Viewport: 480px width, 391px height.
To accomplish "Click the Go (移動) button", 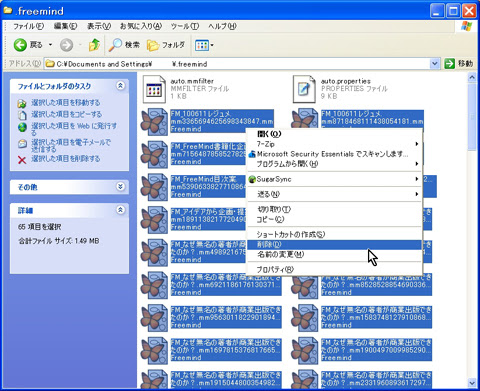I will click(459, 64).
